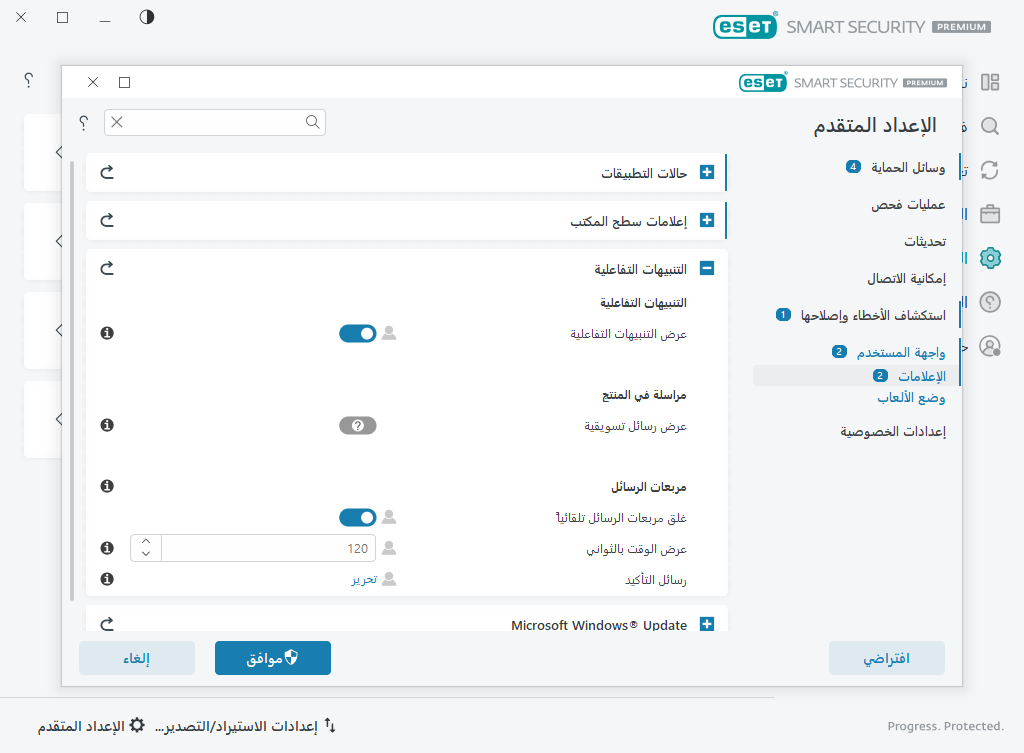The image size is (1024, 753).
Task: Expand the حالات التطبيقات section
Action: tap(707, 172)
